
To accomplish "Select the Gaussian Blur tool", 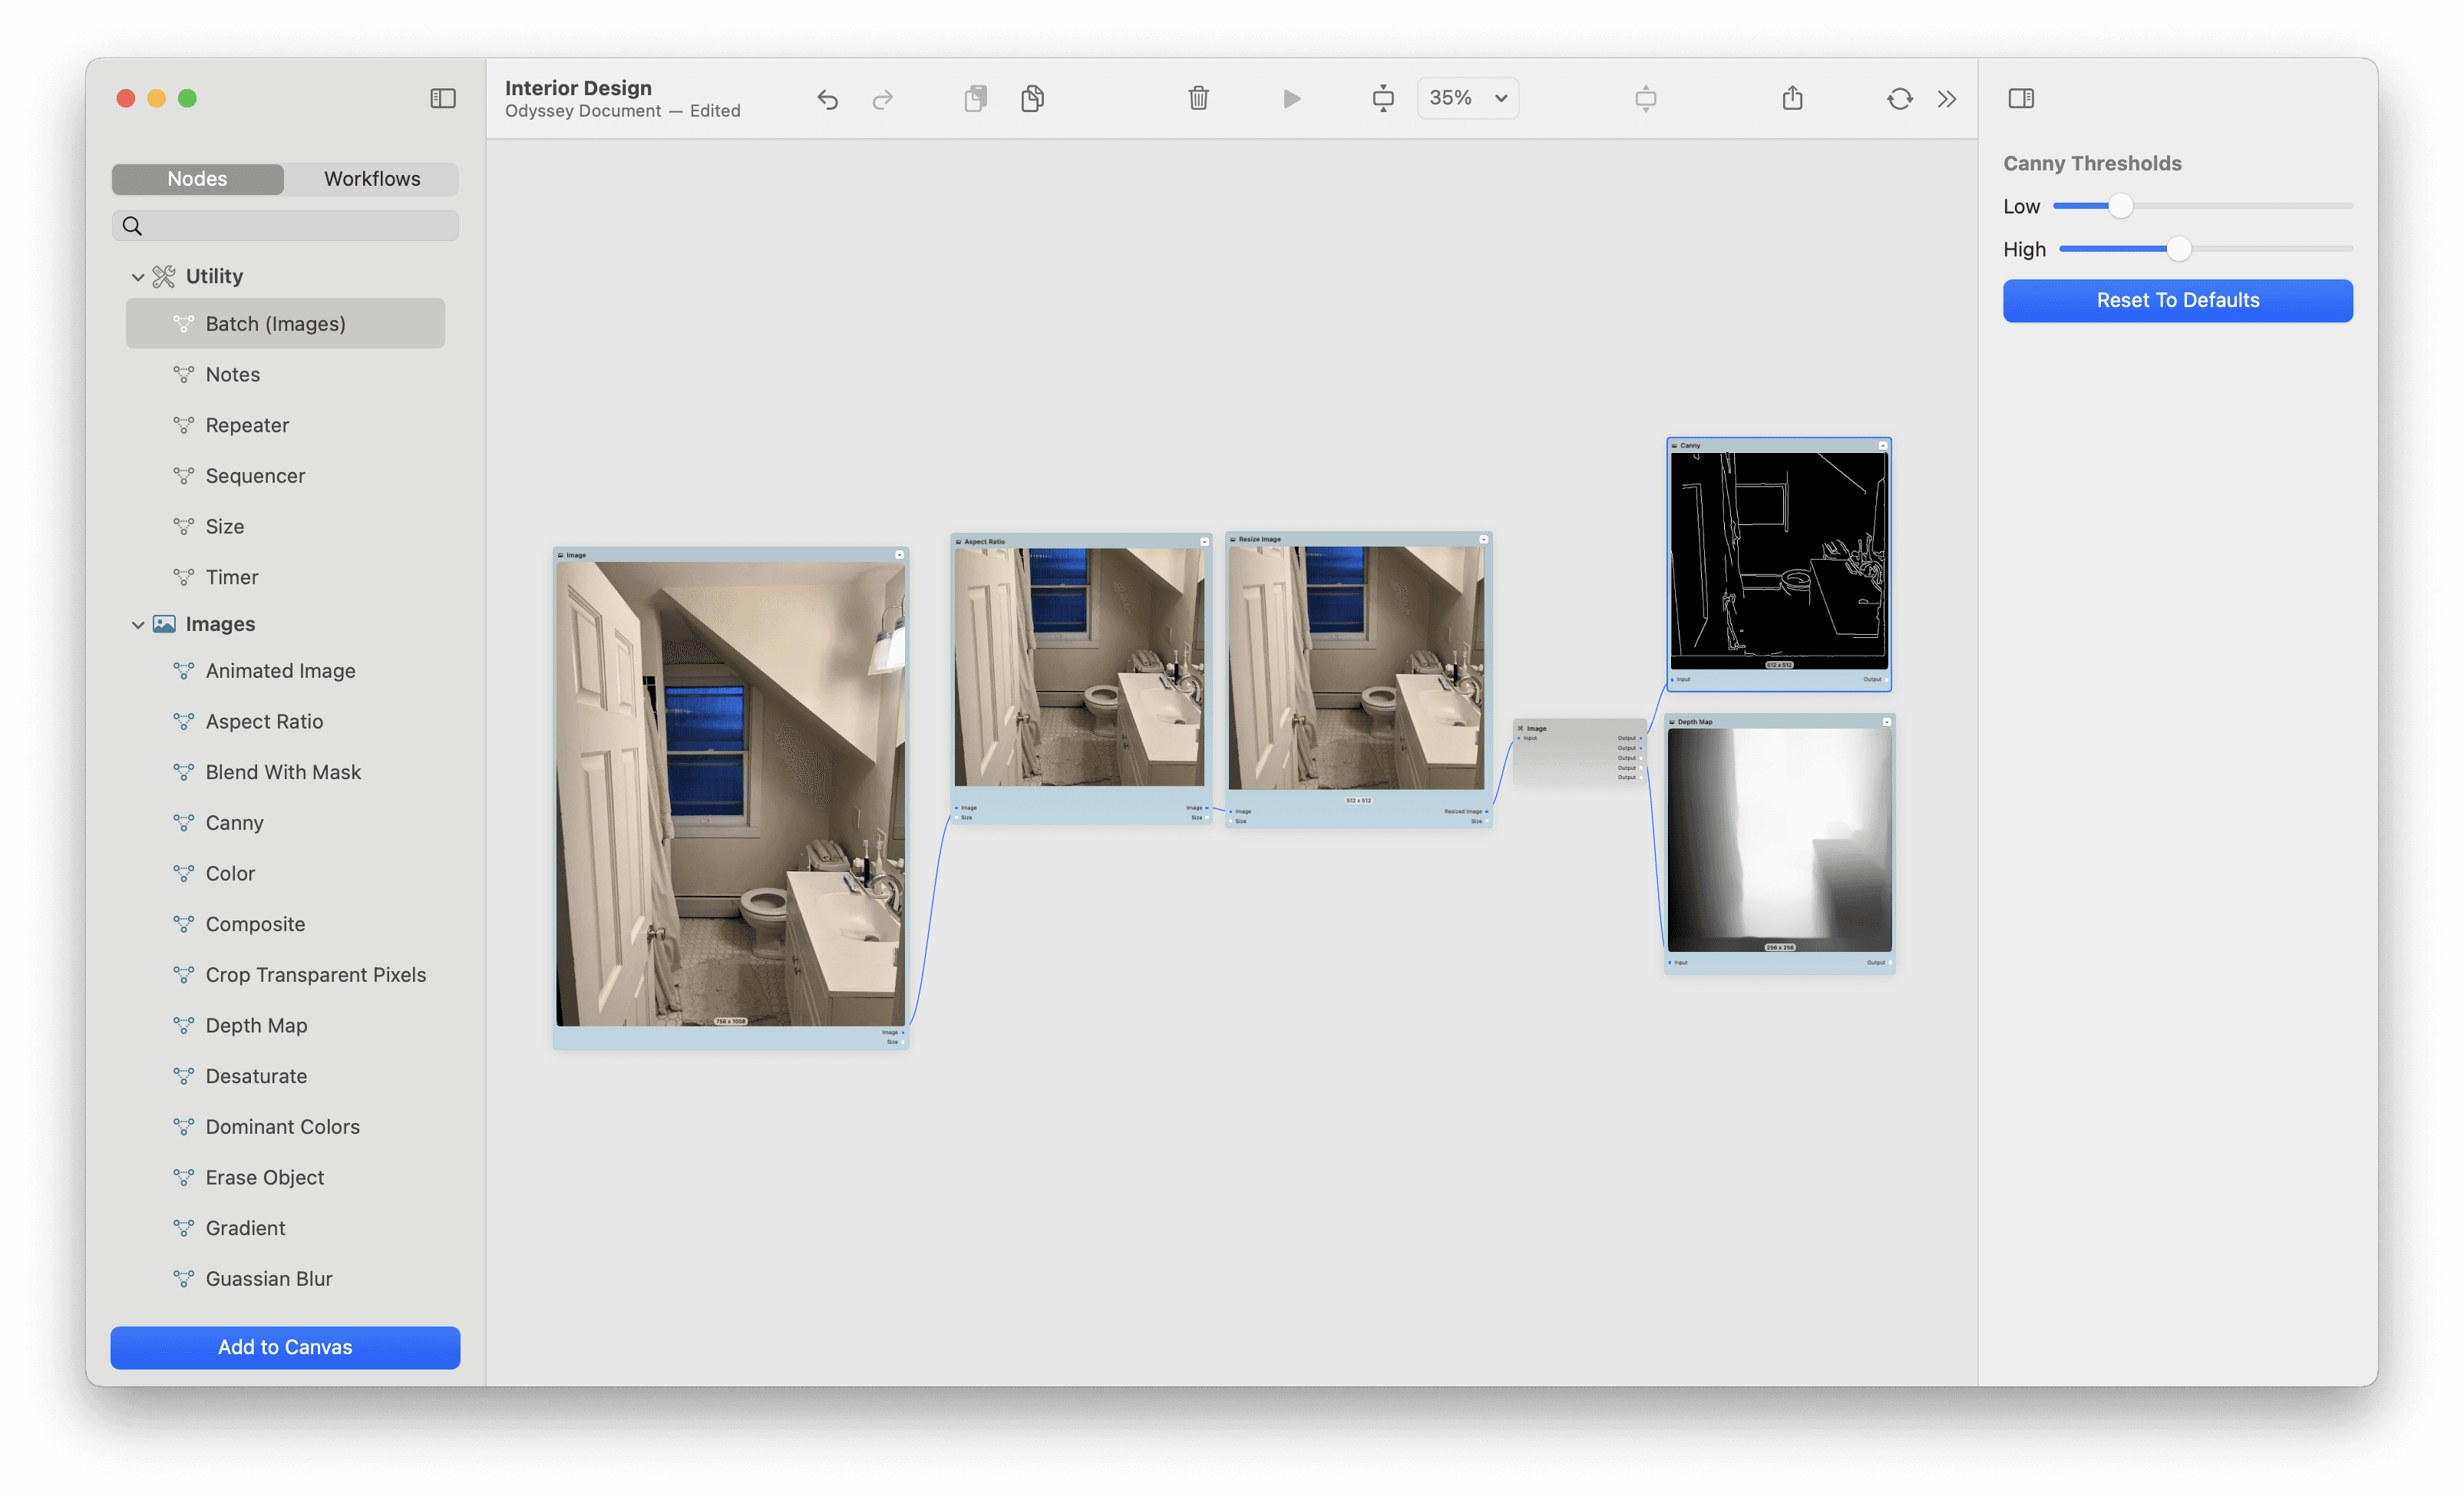I will [271, 1278].
